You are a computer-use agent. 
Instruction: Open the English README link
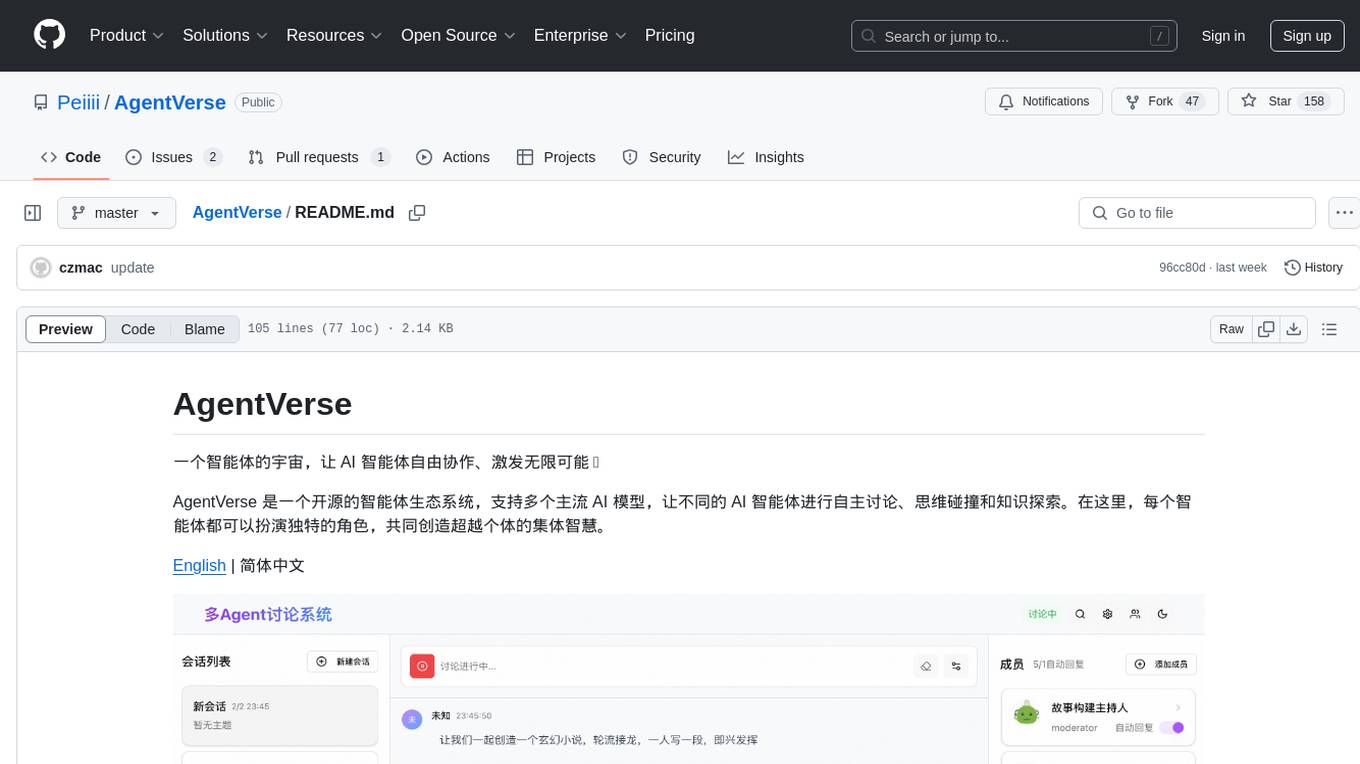(199, 566)
